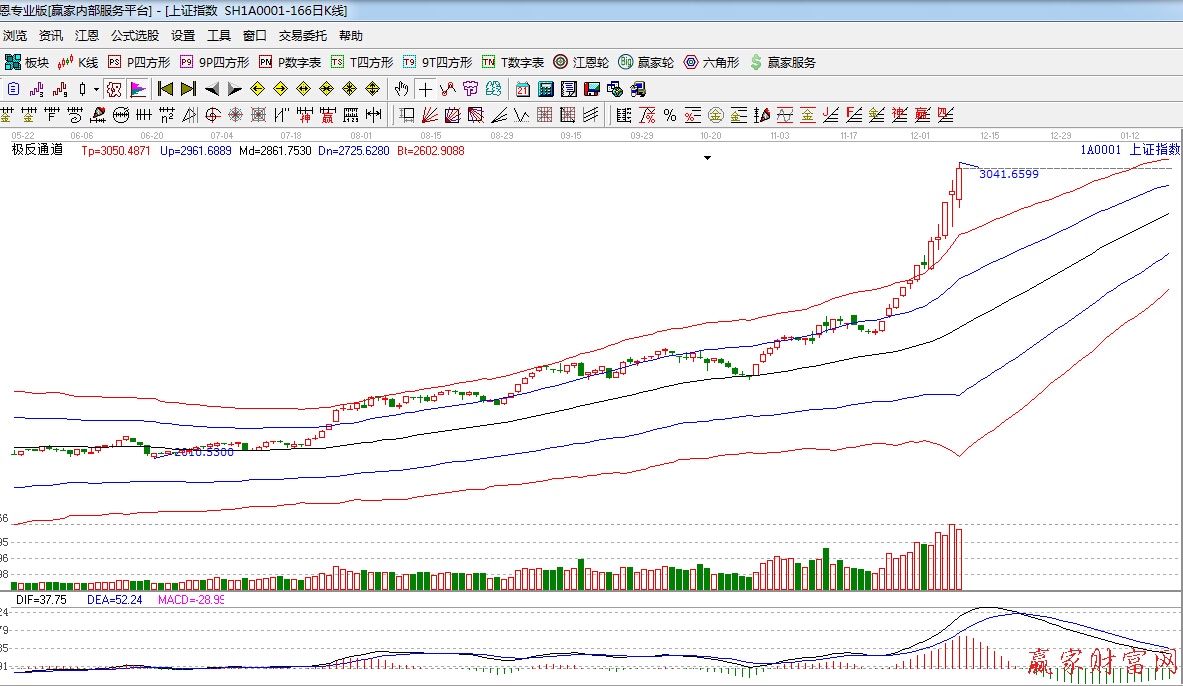Open the 公式选股 menu

click(134, 35)
